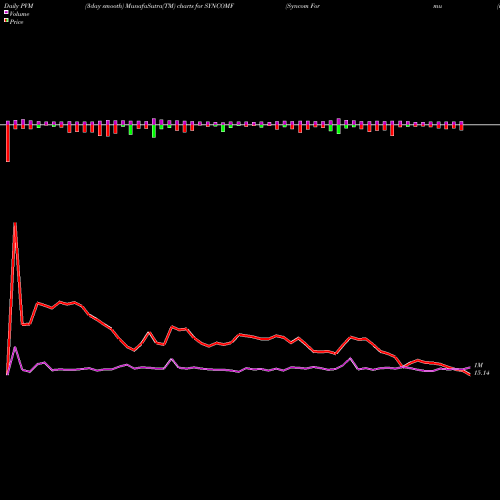Click the longest red bar at the far left of the bar chart
Viewport: 500px width, 500px height.
point(8,143)
